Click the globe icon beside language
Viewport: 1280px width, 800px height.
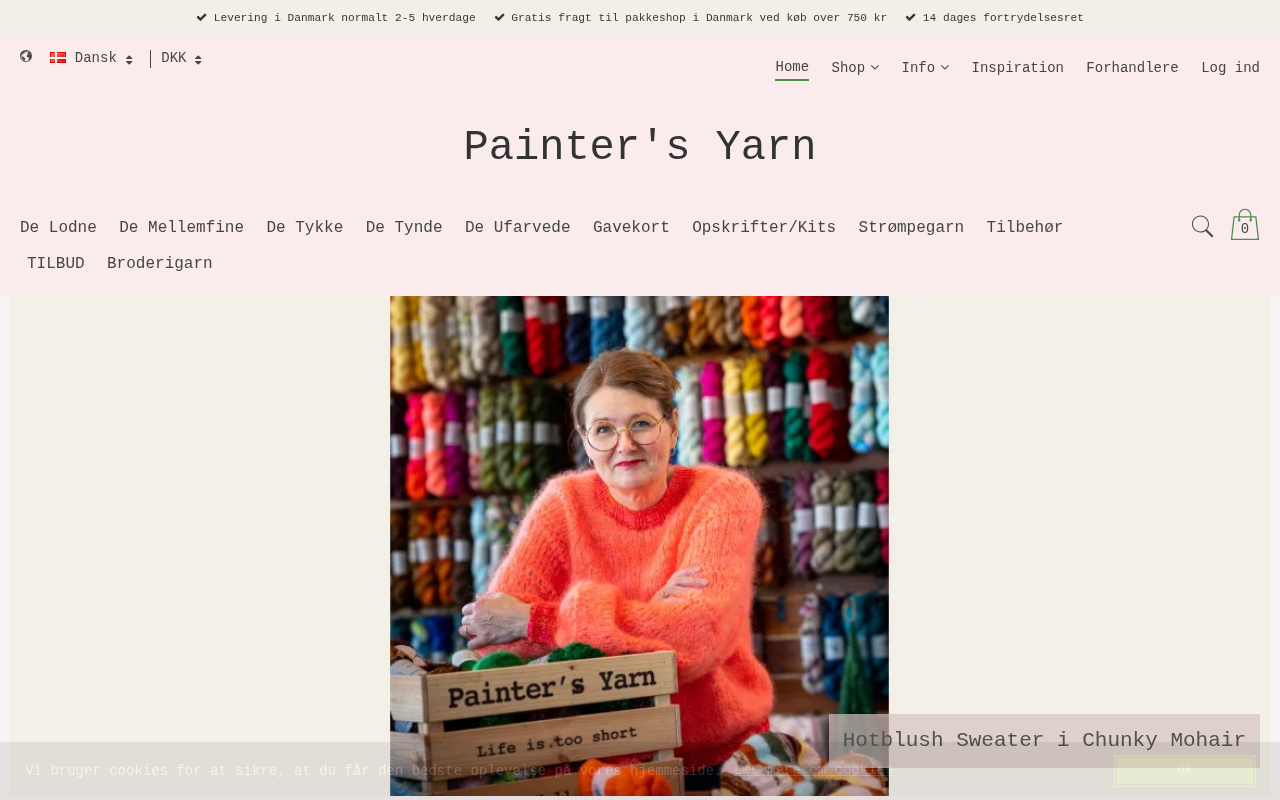point(26,57)
